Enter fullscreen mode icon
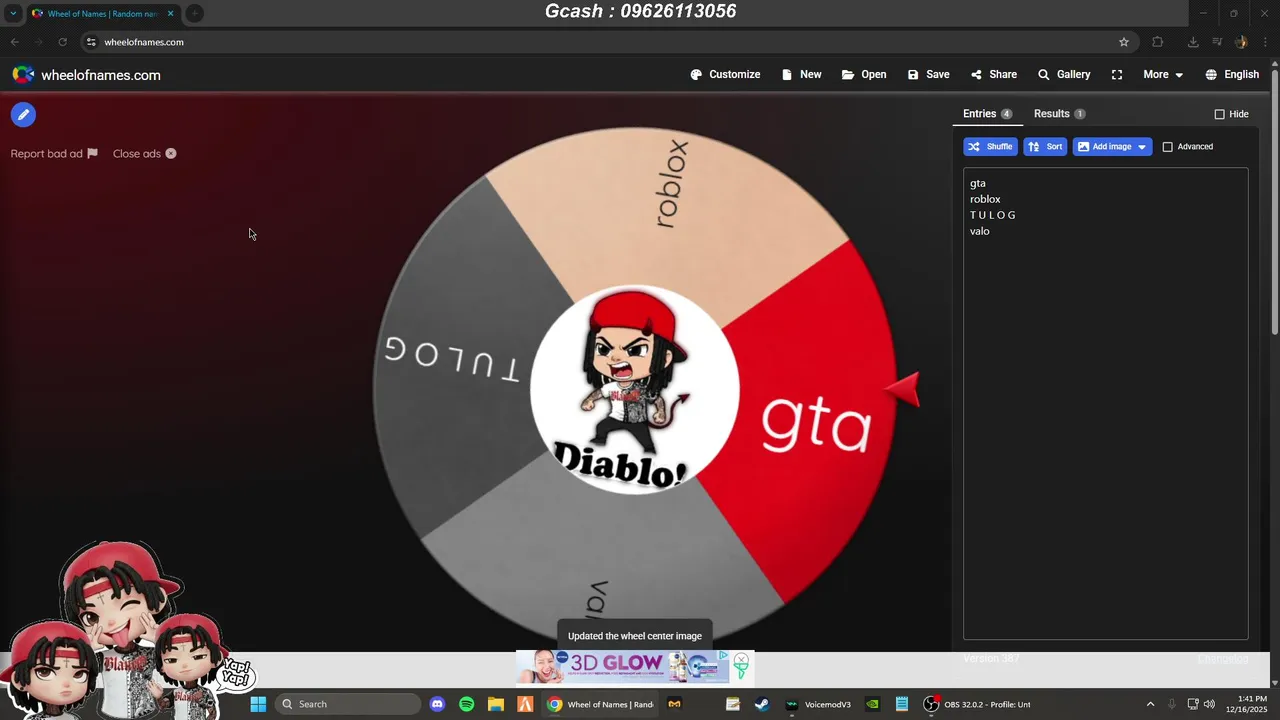 (x=1117, y=75)
